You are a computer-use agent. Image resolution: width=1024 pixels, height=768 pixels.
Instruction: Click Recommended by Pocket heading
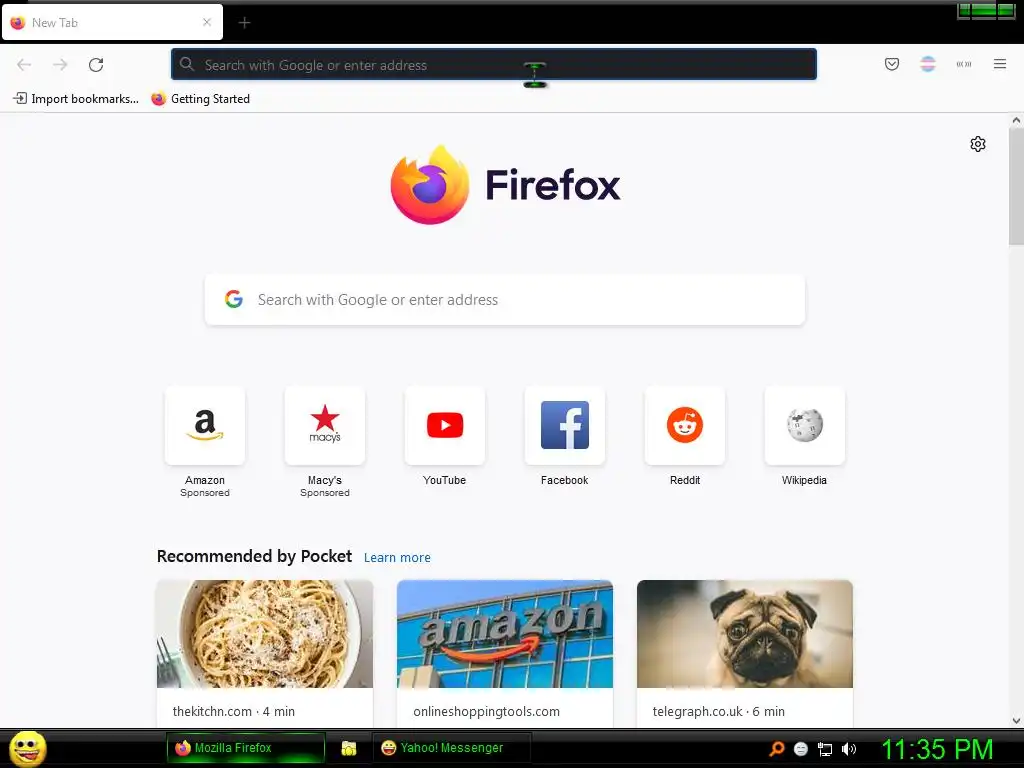pyautogui.click(x=254, y=556)
